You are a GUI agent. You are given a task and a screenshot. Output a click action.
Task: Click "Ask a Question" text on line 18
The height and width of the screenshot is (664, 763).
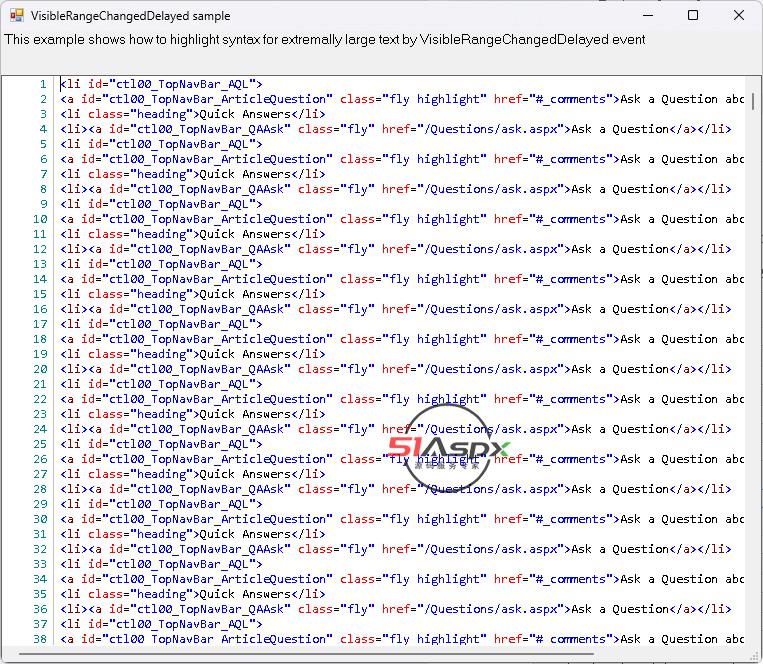pyautogui.click(x=669, y=339)
